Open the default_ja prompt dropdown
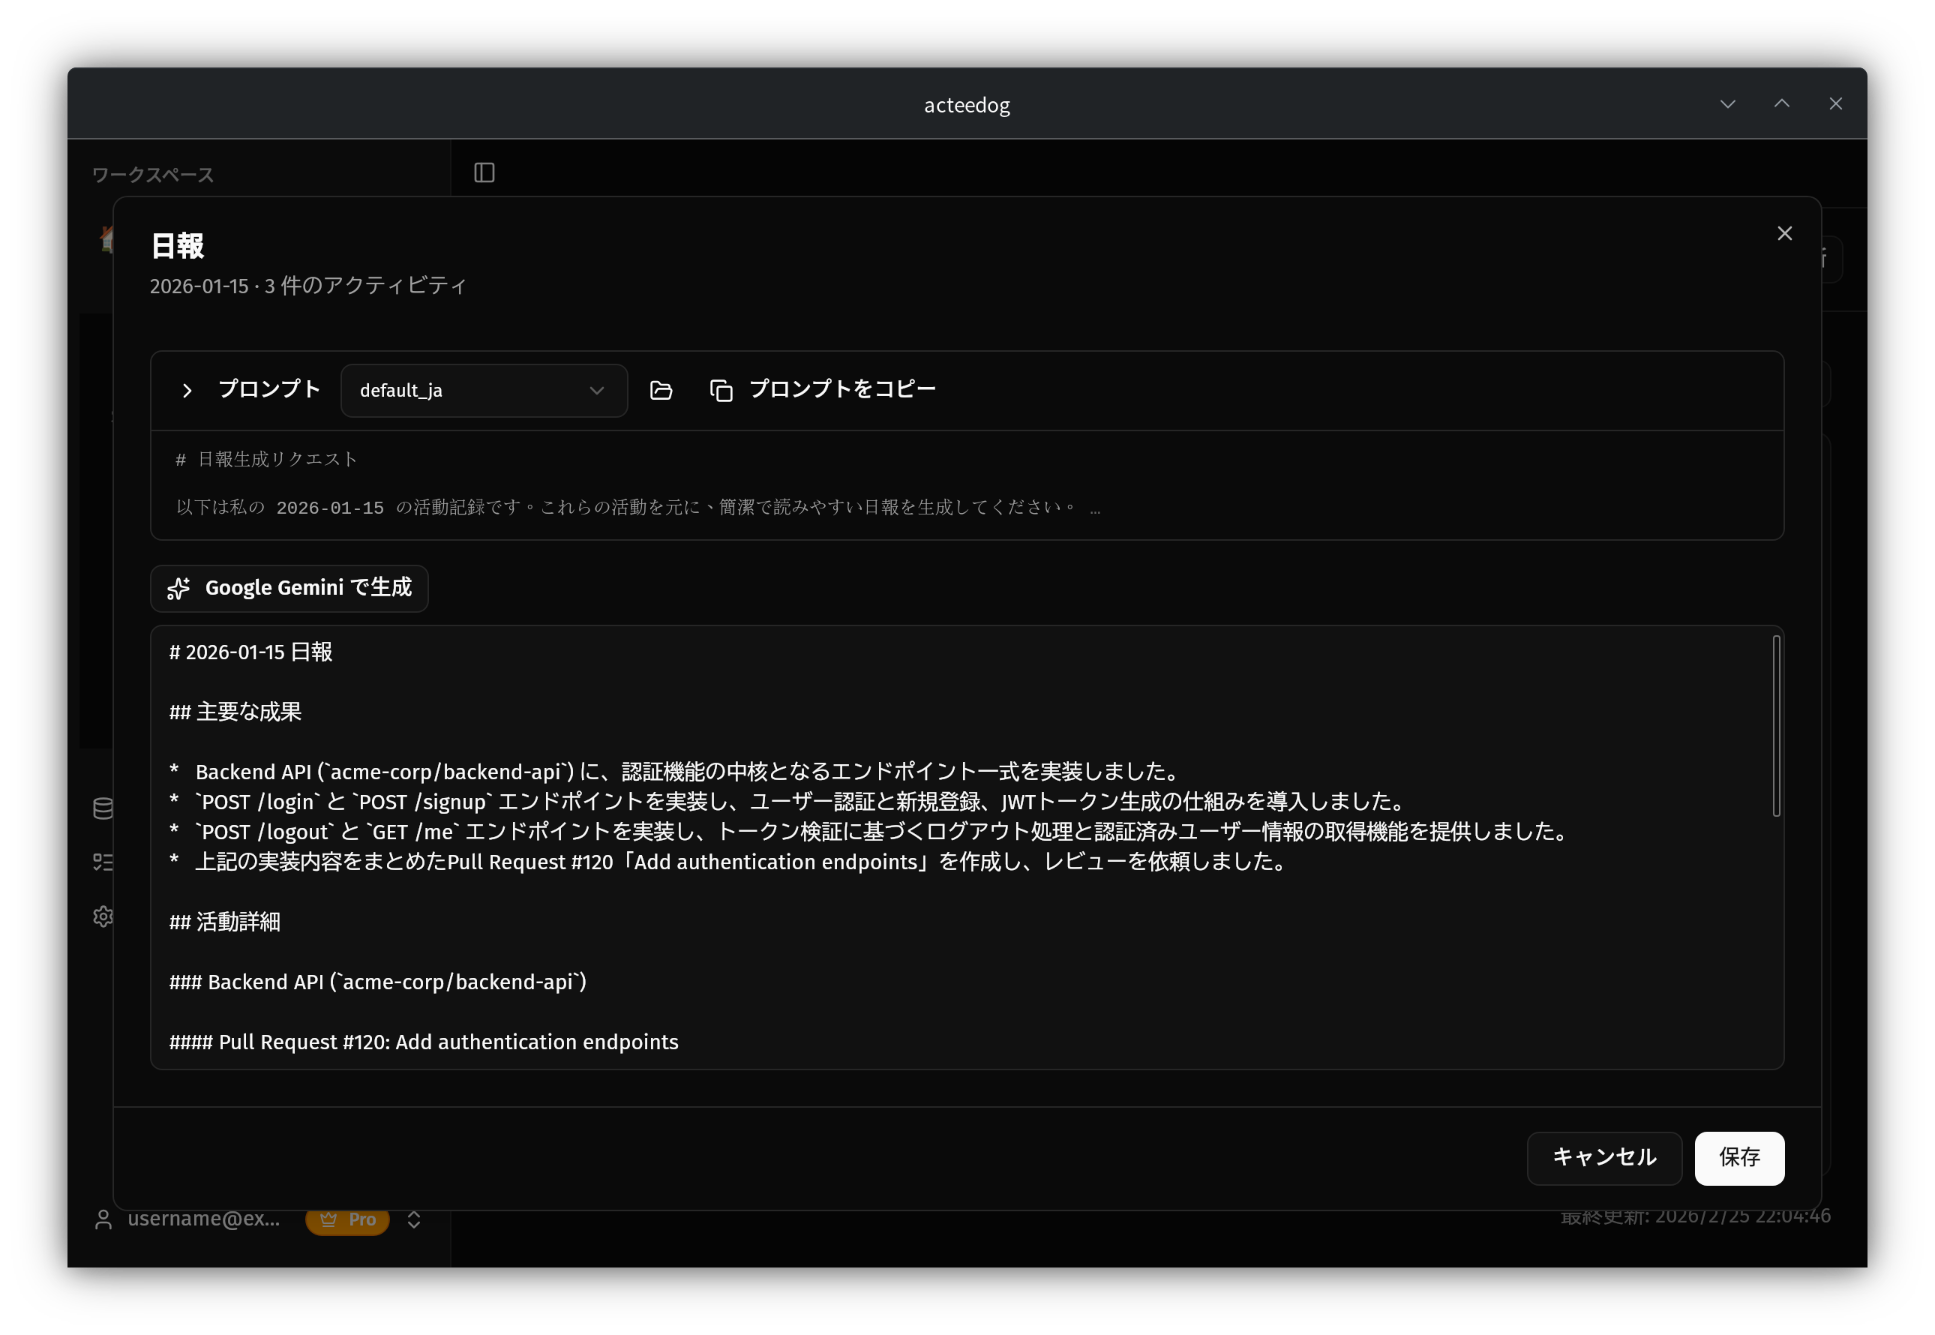This screenshot has width=1935, height=1335. pyautogui.click(x=484, y=390)
